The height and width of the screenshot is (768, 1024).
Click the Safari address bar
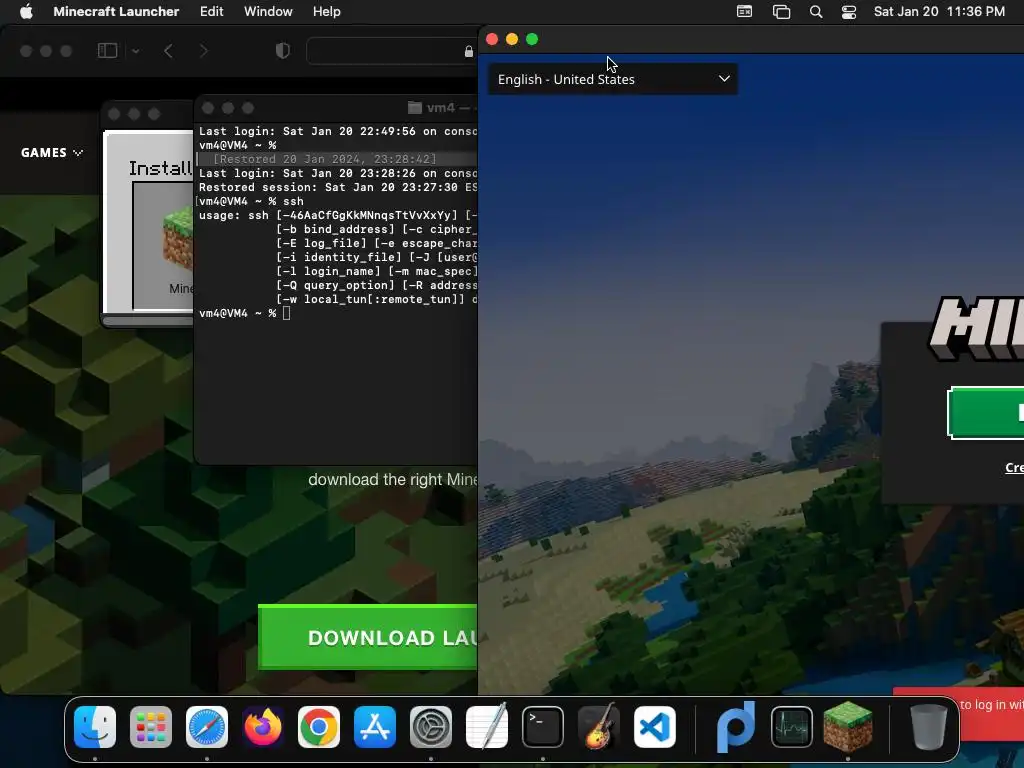click(392, 51)
